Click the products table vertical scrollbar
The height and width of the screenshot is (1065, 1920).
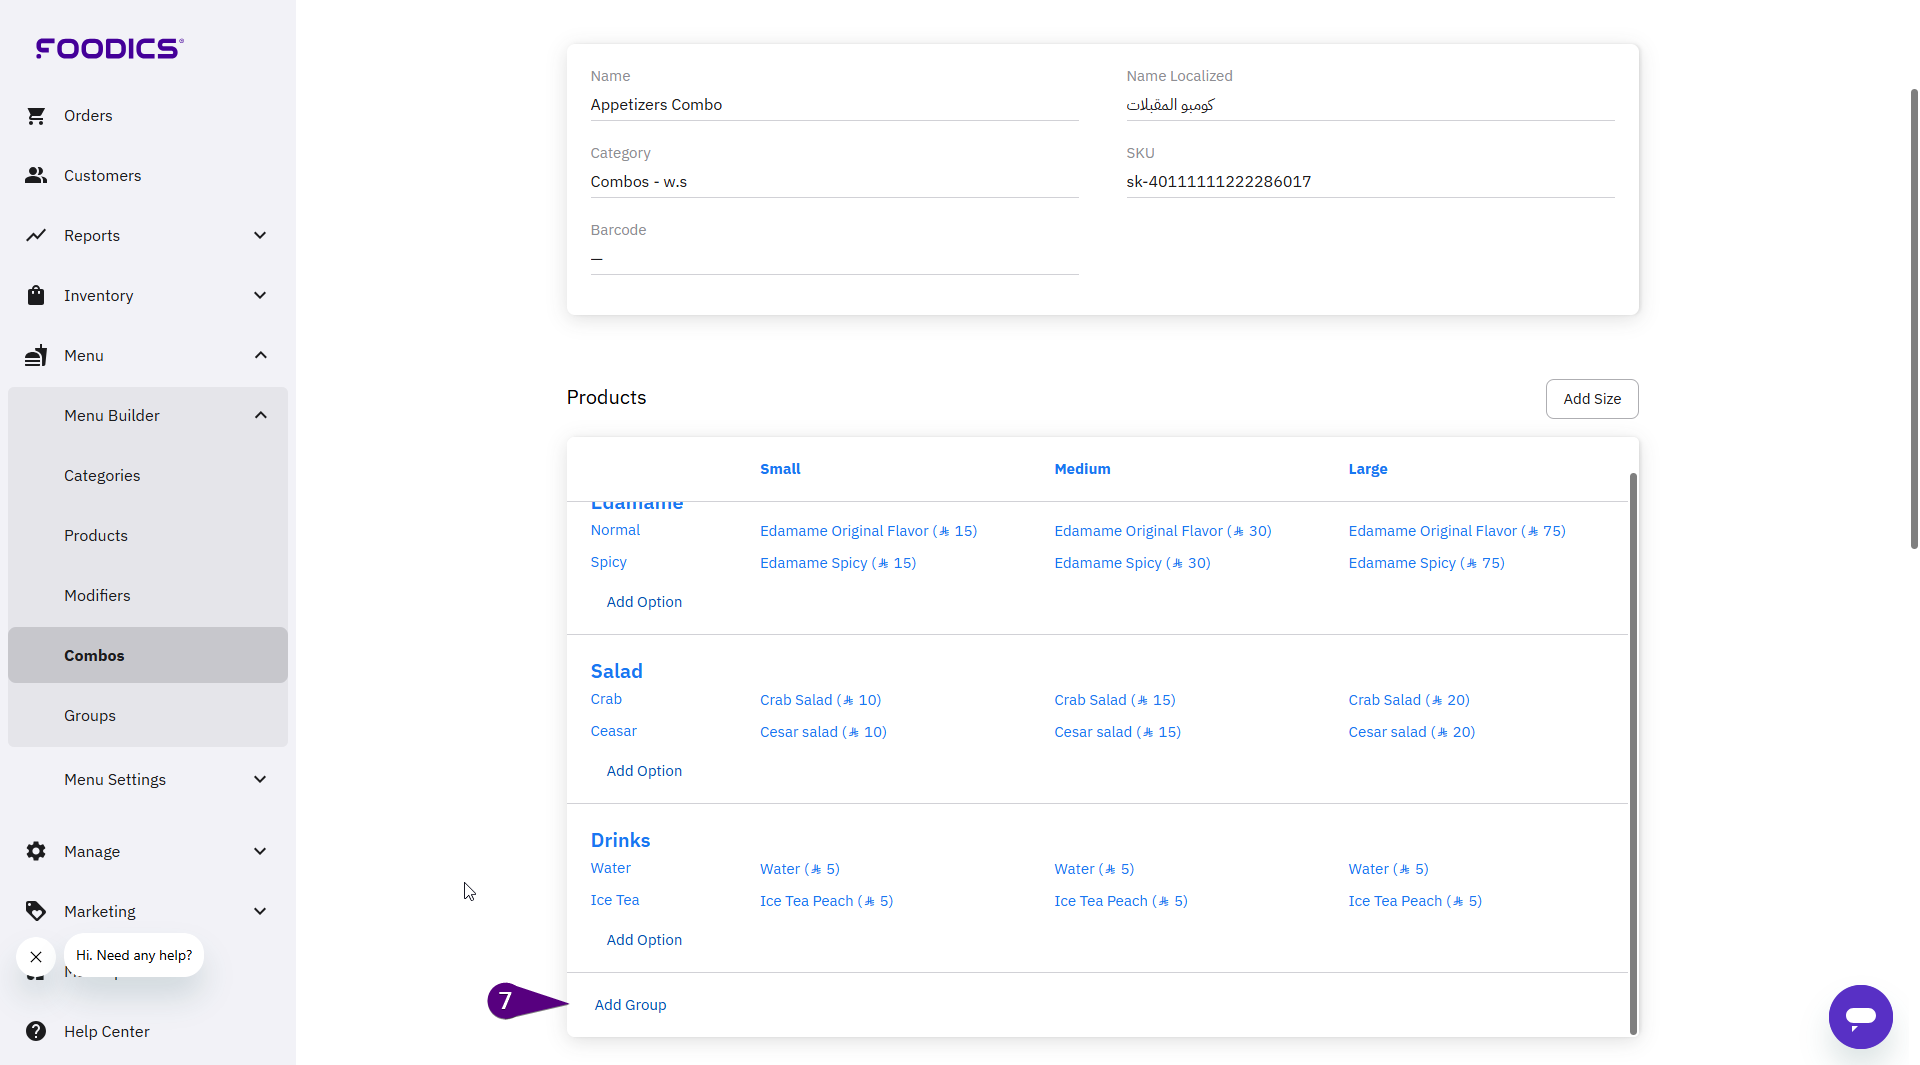[1633, 750]
